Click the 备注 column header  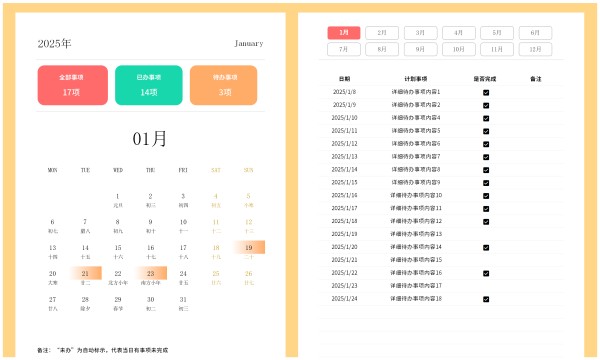[536, 79]
